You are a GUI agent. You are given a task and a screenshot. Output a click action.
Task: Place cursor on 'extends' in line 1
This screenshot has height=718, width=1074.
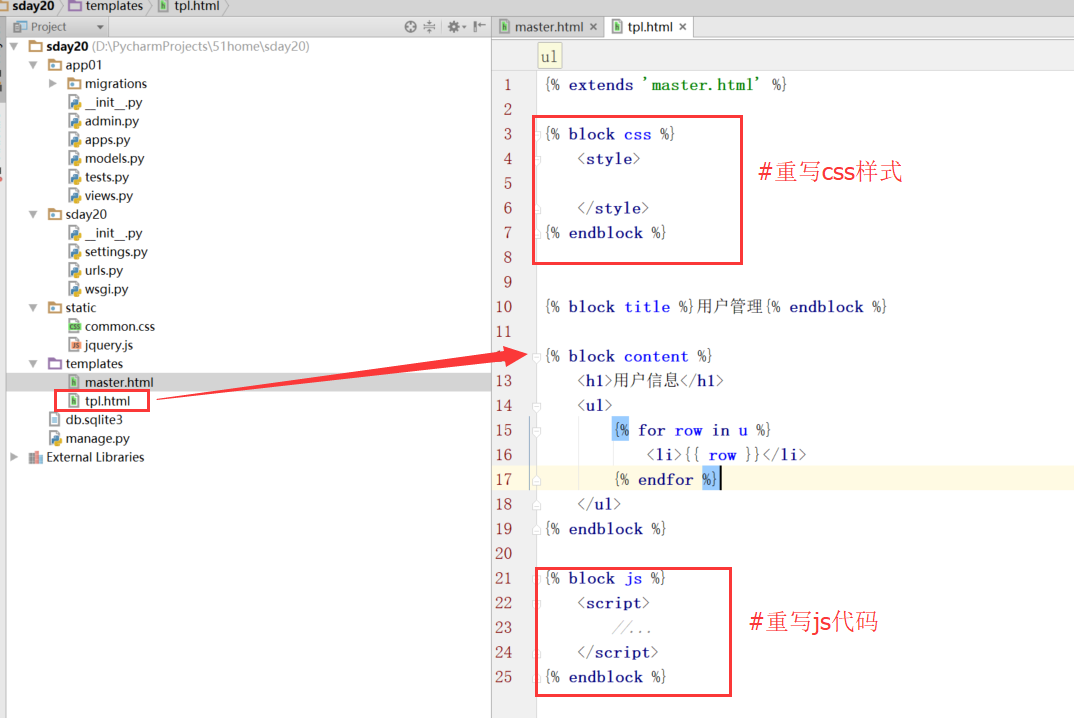(x=601, y=84)
